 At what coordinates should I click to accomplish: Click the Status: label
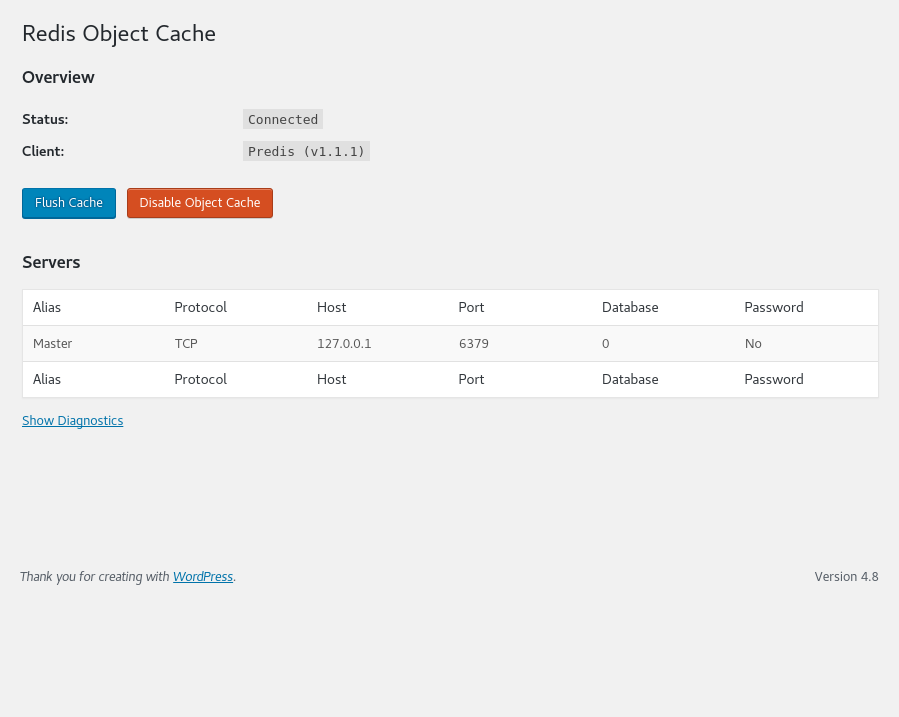(x=45, y=119)
